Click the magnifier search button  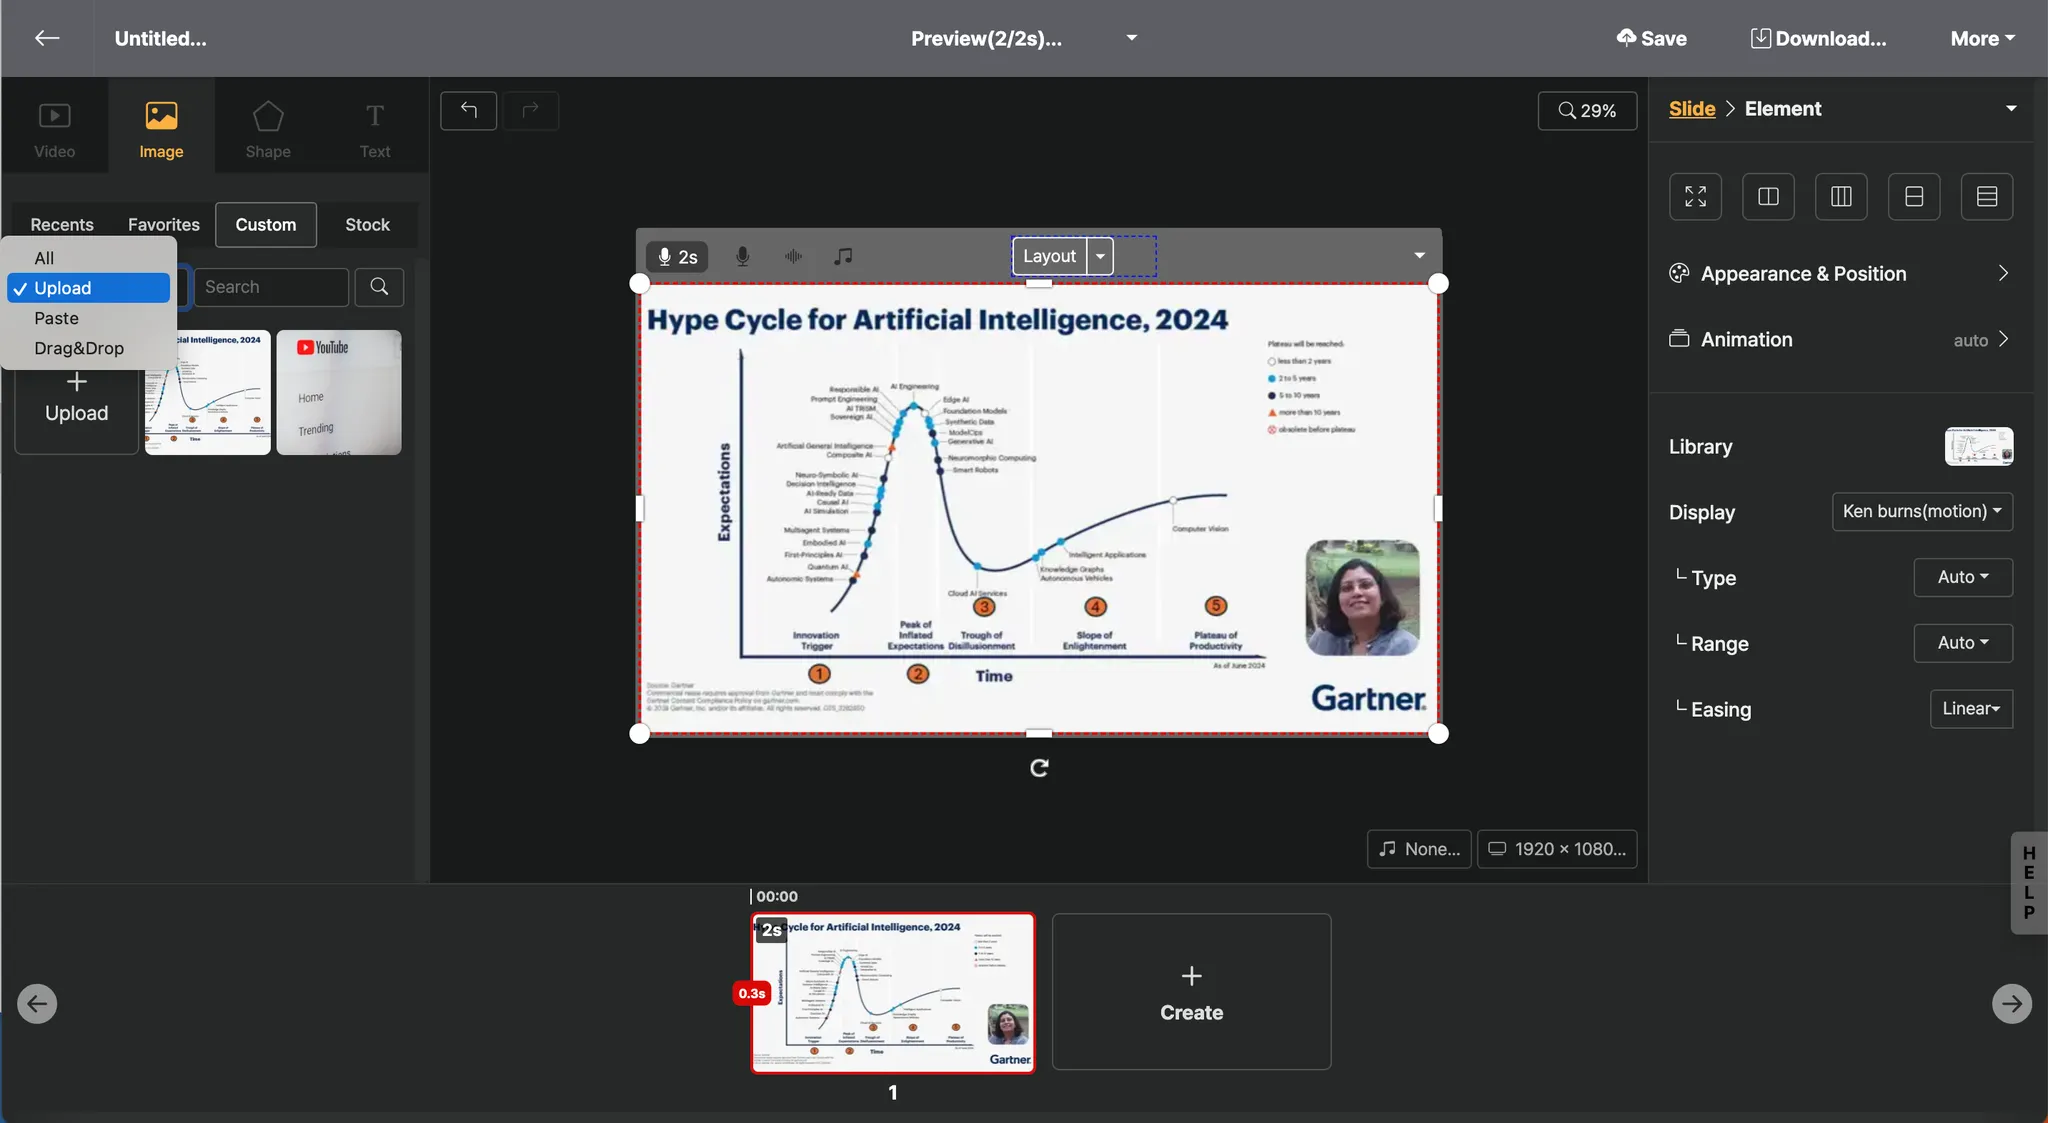coord(379,287)
